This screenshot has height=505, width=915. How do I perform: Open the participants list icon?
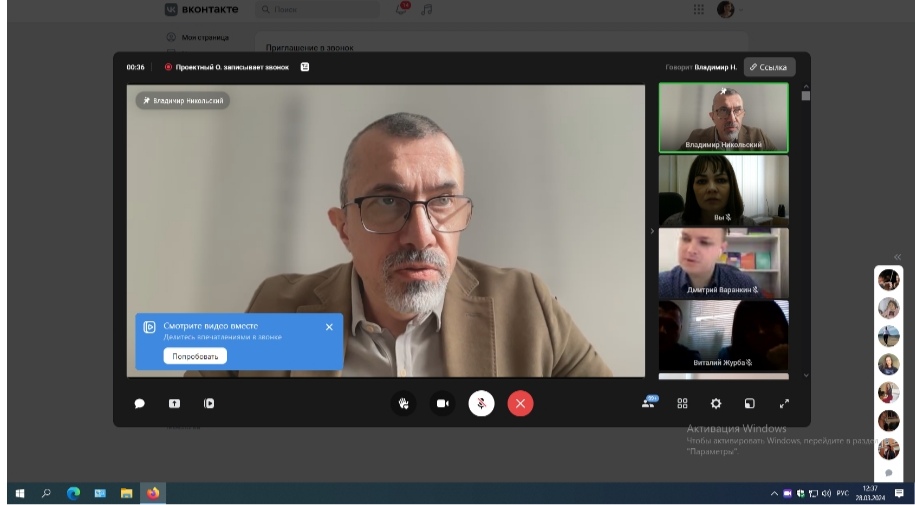pyautogui.click(x=648, y=404)
